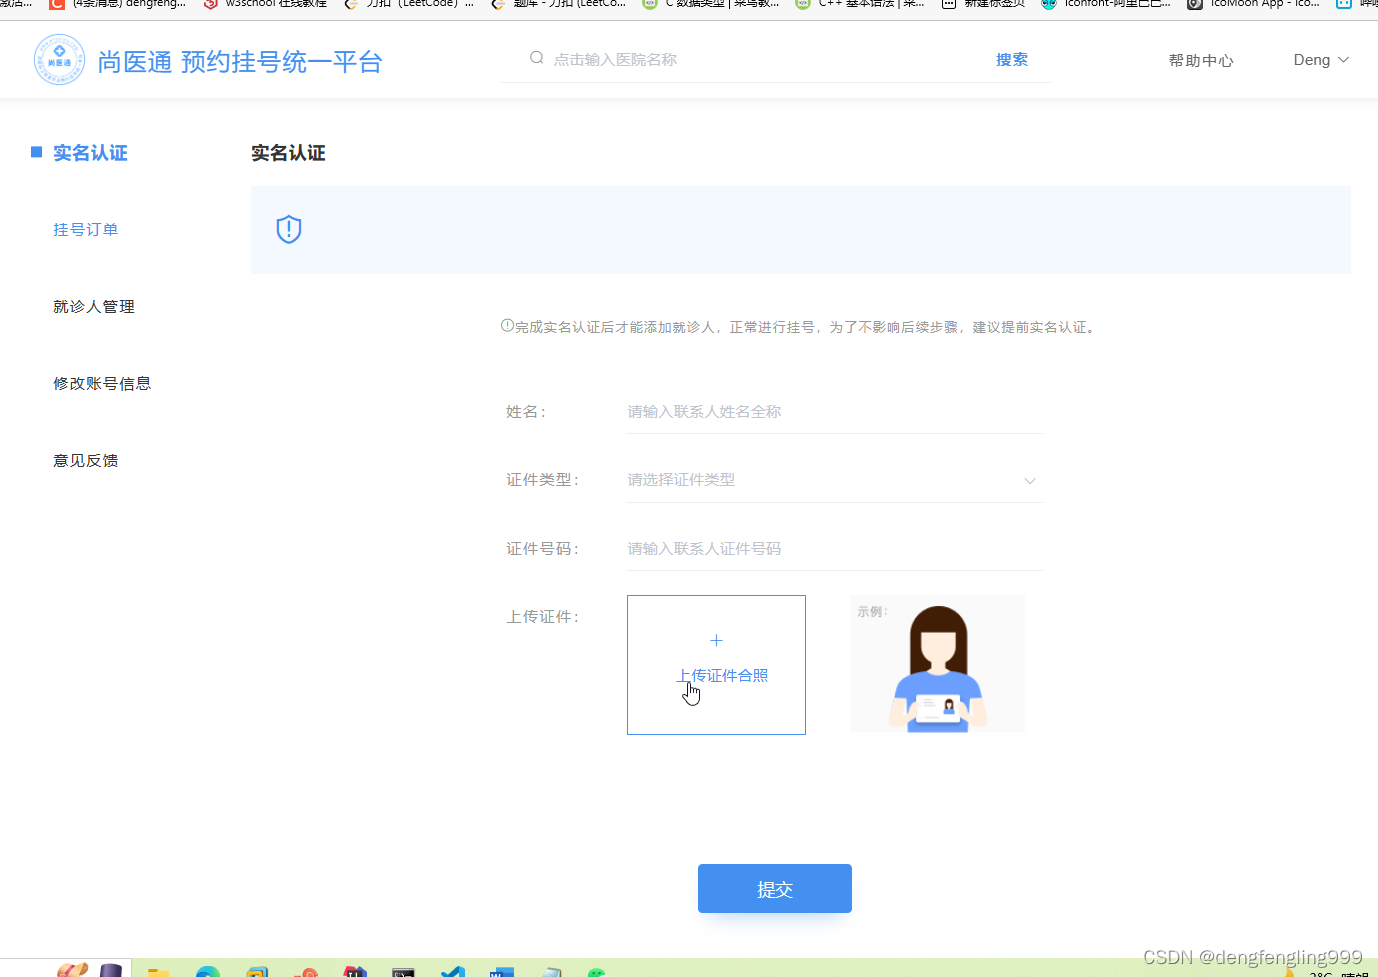Expand the Deng user menu
Screen dimensions: 1378x977
point(1321,60)
